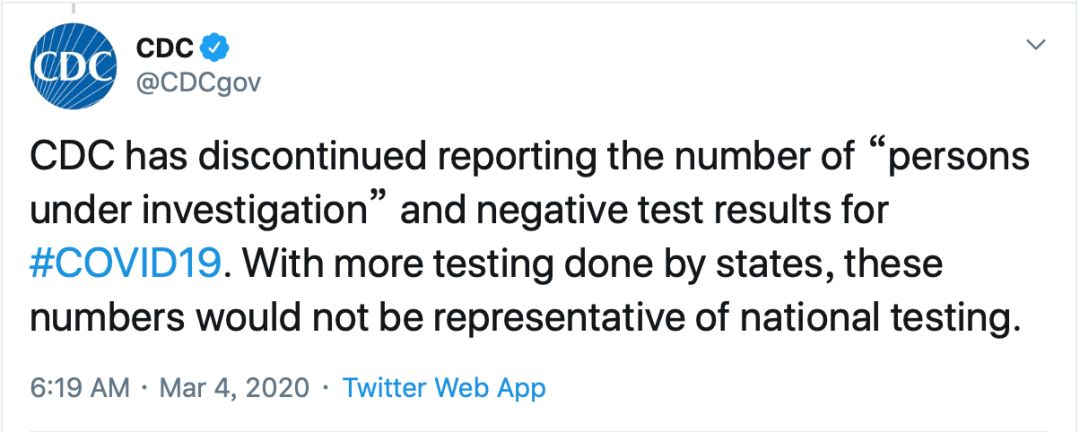Viewport: 1080px width, 432px height.
Task: Visit the @CDCgov handle
Action: coord(197,82)
